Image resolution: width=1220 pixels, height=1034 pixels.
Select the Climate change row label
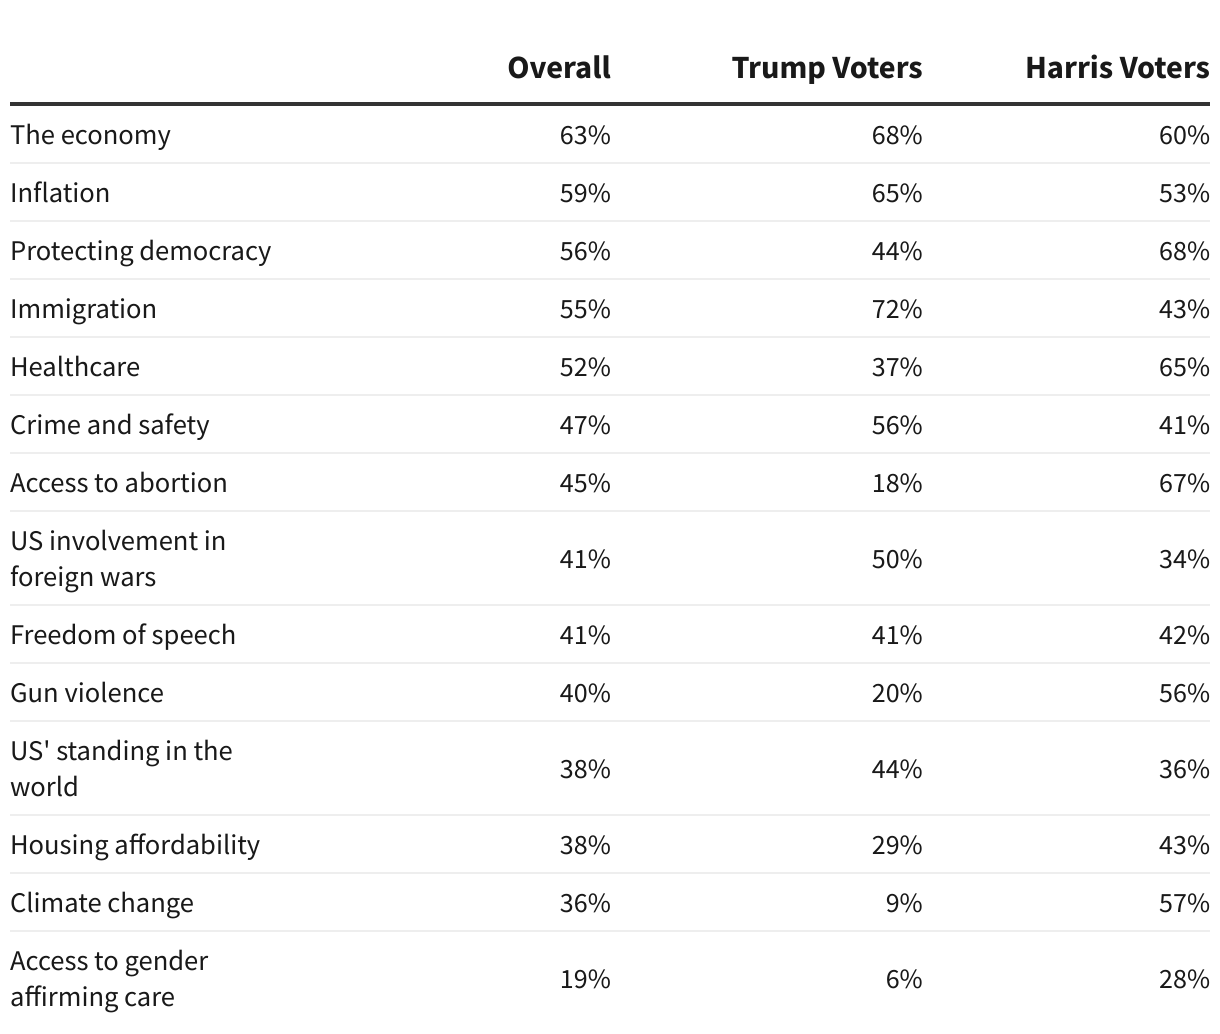point(102,903)
